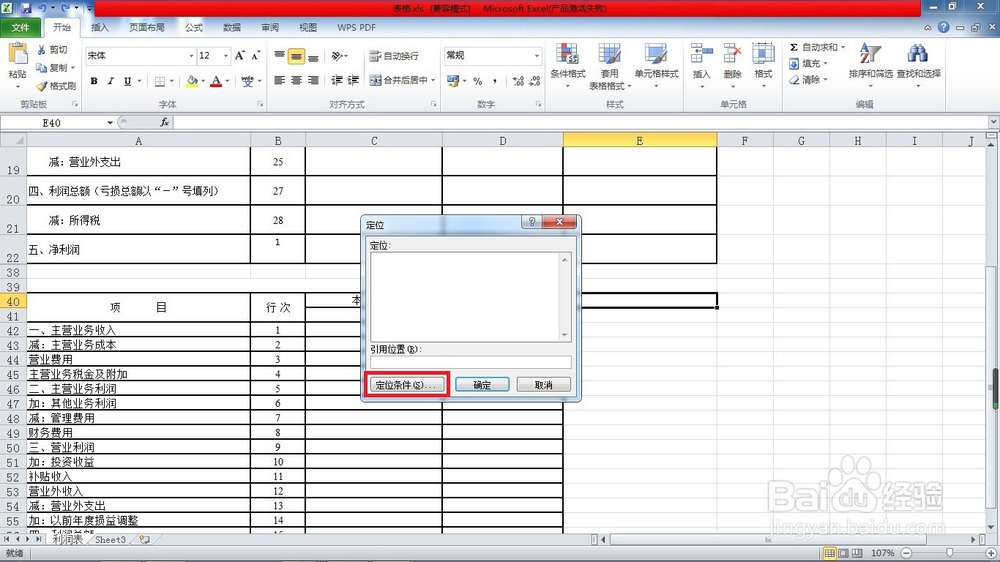Switch to the 审阅 Review tab
Screen dimensions: 1000x562
pos(270,27)
